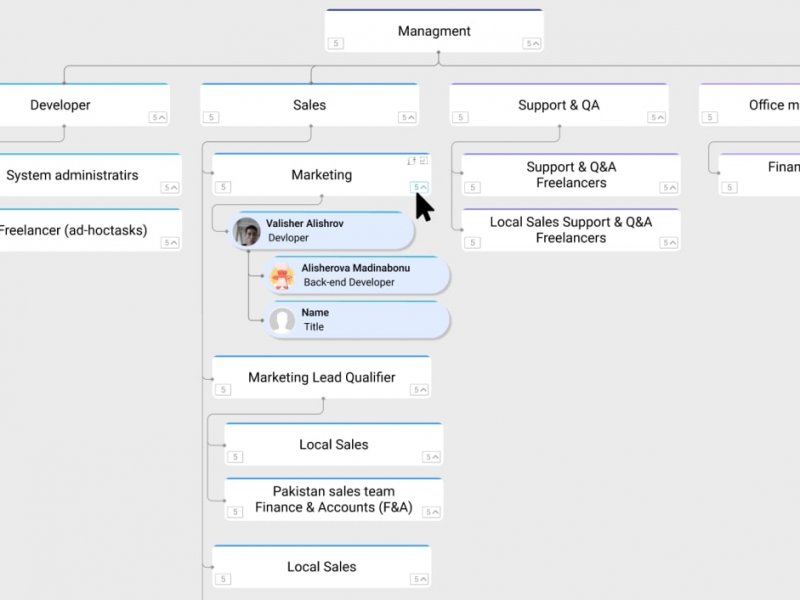Collapse the Local Sales node below Pakistan sales team

pyautogui.click(x=419, y=579)
